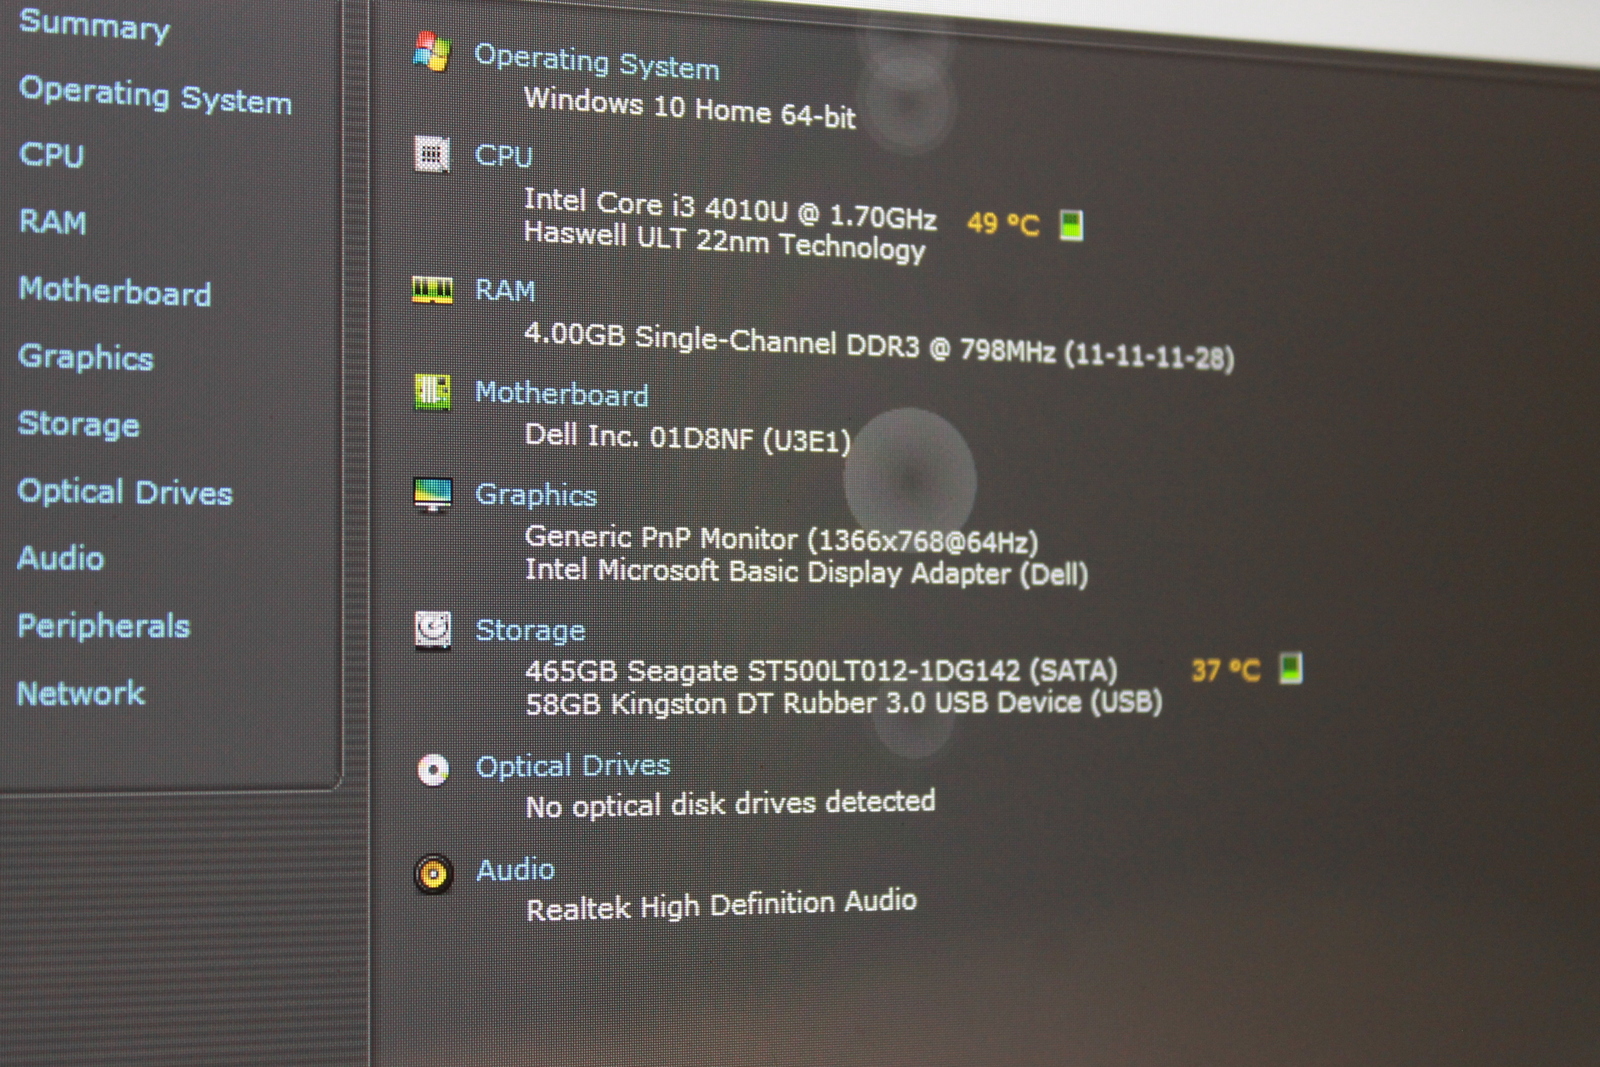Click 465GB Seagate ST500LT012-1DG142 (SATA) text

[x=822, y=670]
